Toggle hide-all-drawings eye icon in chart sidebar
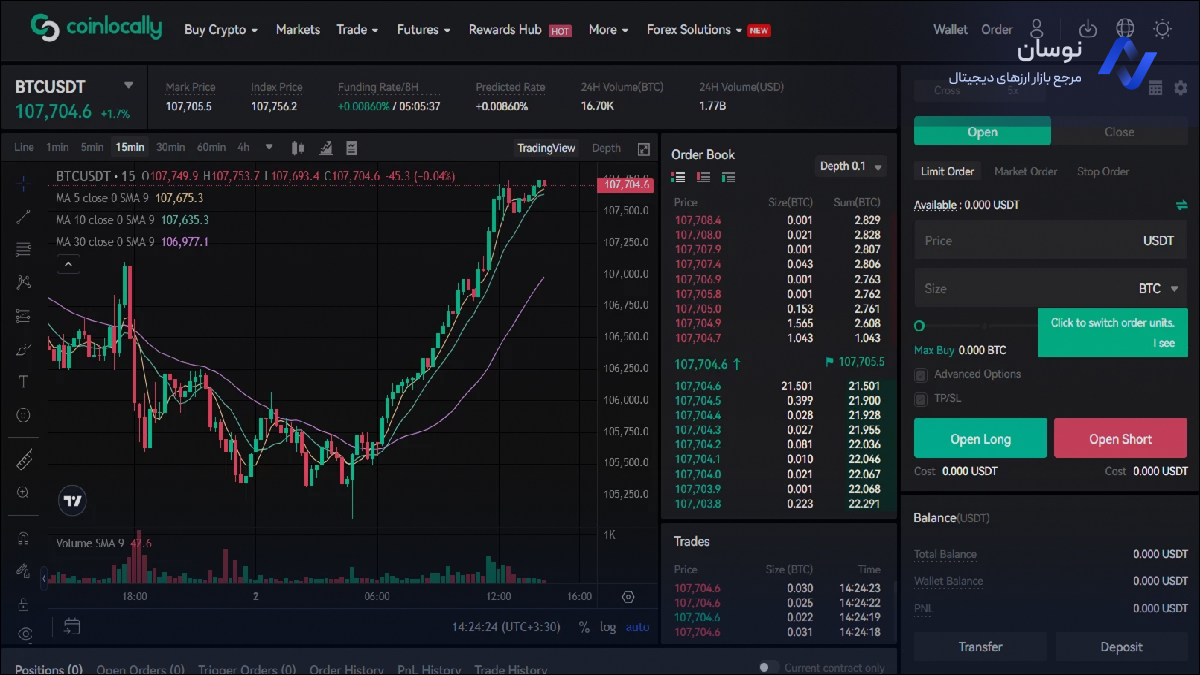 (24, 633)
